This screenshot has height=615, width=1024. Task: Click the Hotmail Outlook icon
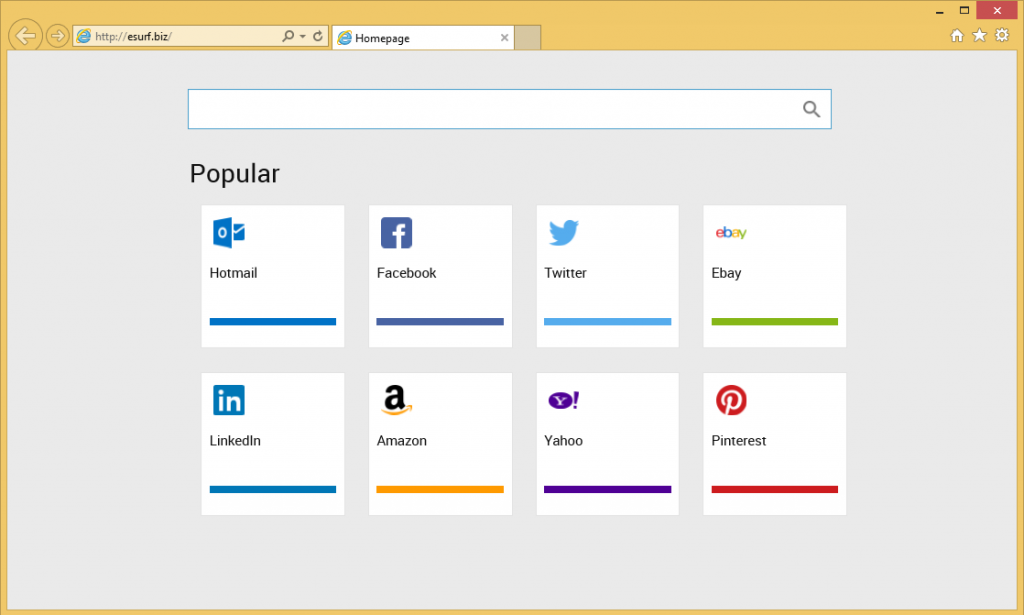click(x=229, y=233)
